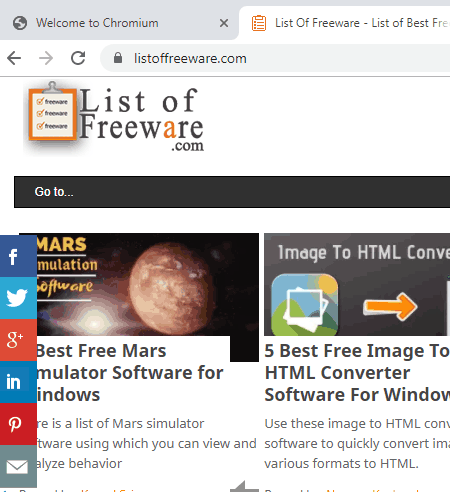450x492 pixels.
Task: Share the page on LinkedIn
Action: pos(18,382)
